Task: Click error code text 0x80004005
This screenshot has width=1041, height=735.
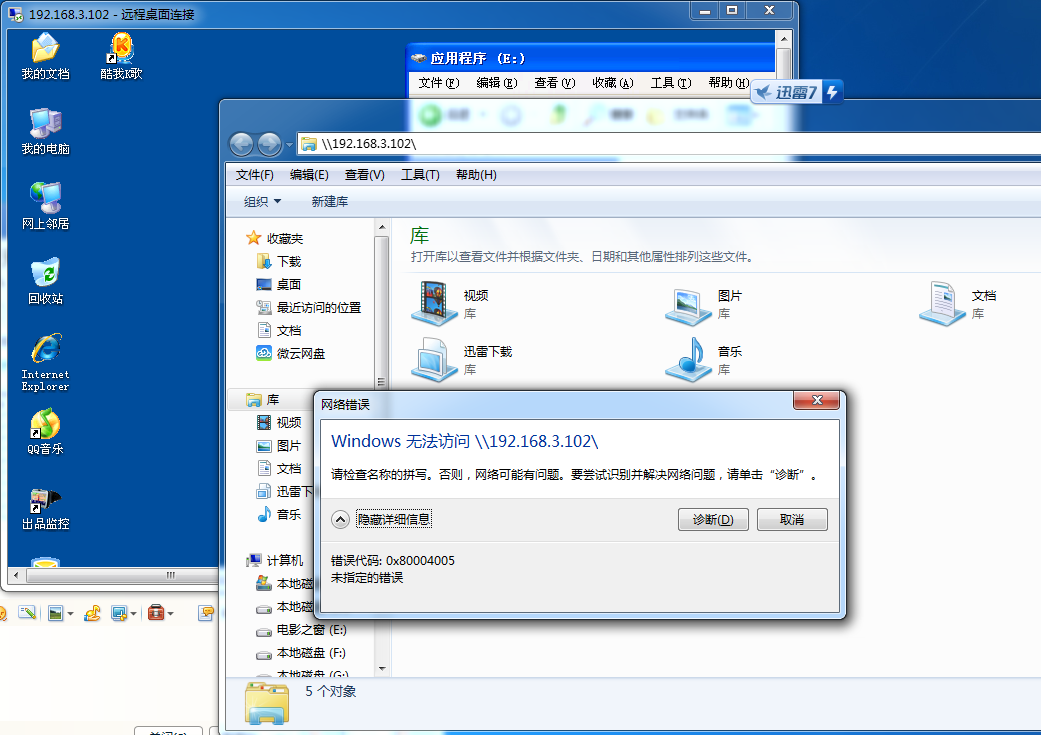Action: tap(420, 560)
